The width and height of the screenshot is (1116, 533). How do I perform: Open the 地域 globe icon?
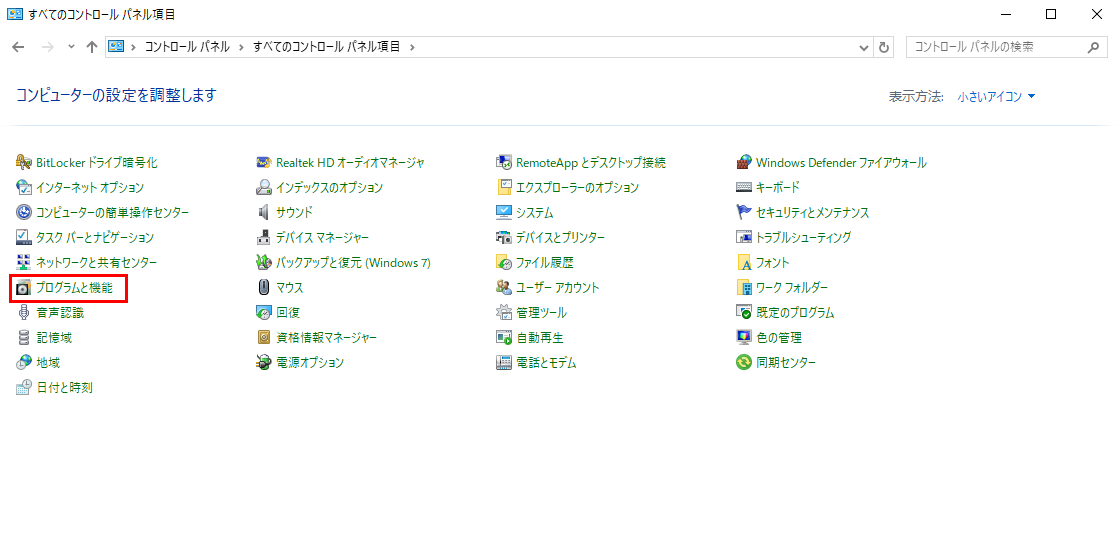[x=23, y=362]
